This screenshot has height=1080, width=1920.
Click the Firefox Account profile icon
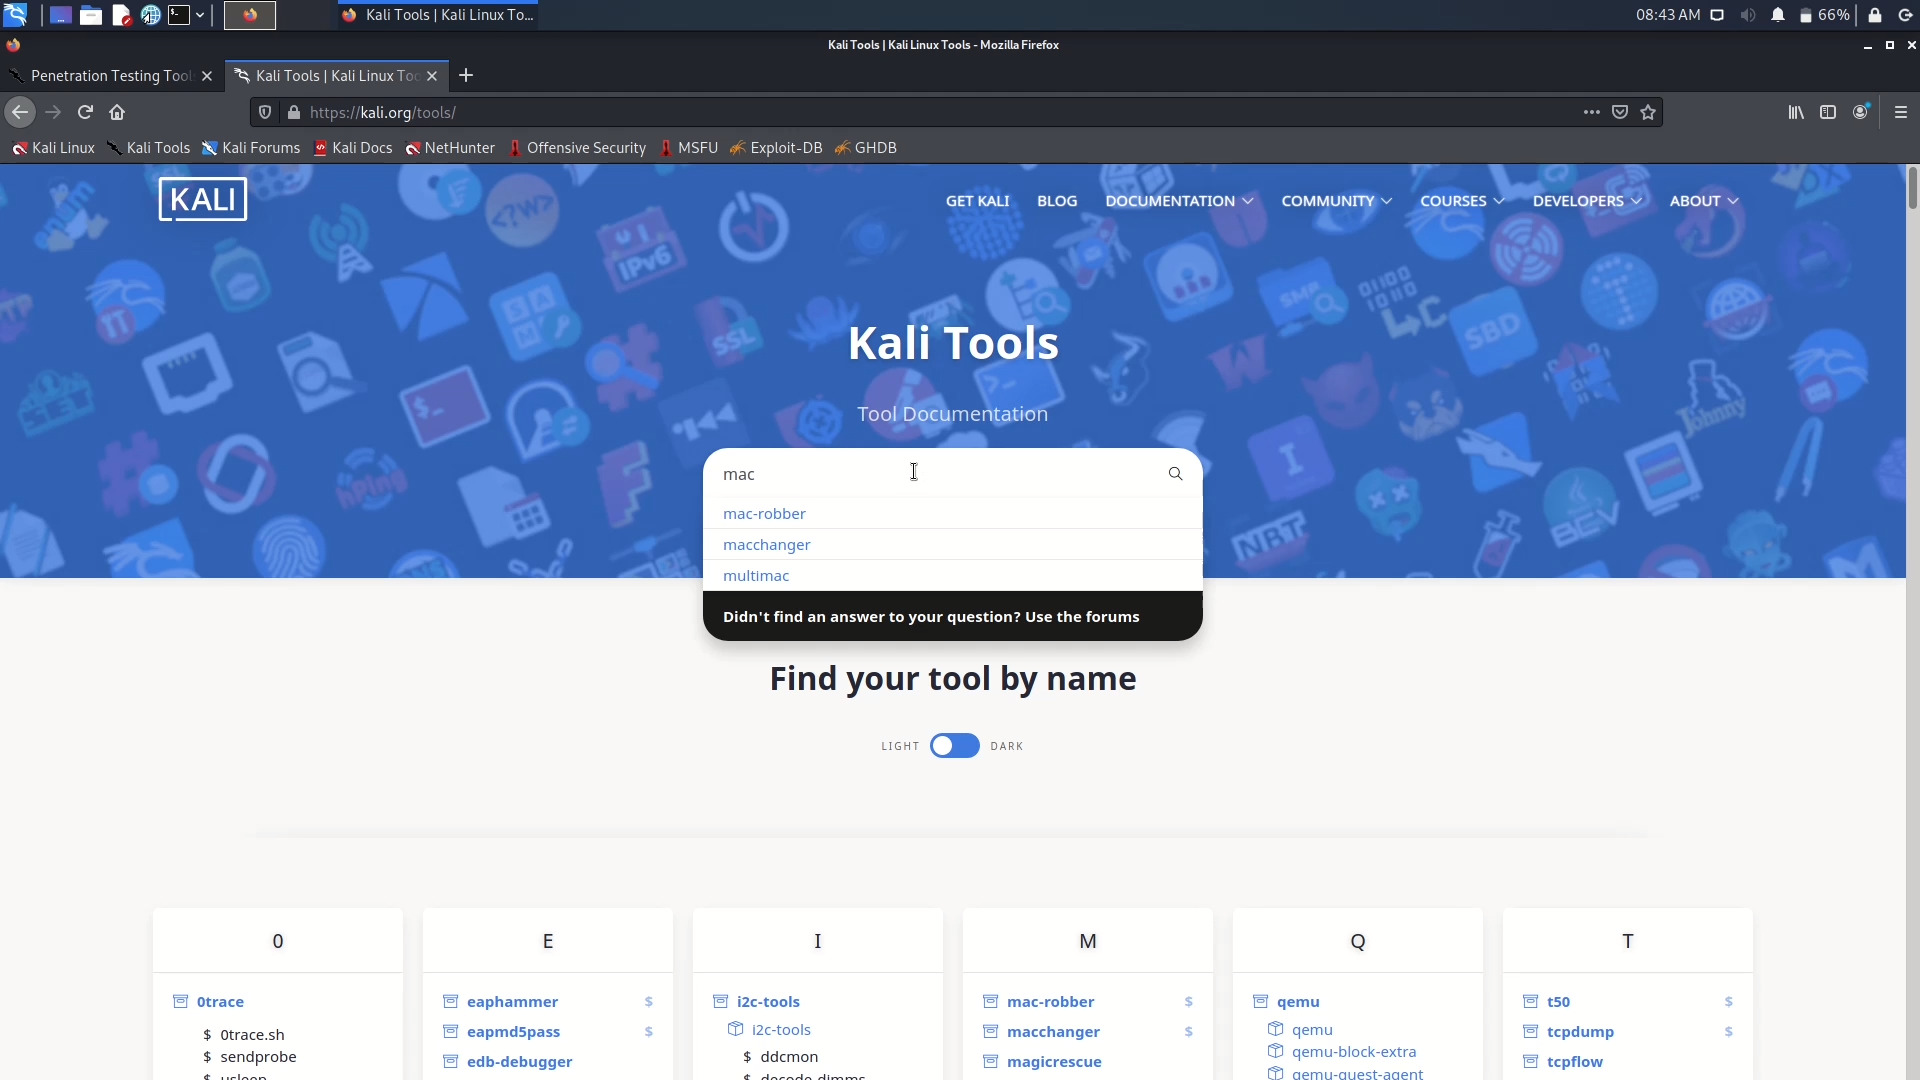click(x=1860, y=112)
